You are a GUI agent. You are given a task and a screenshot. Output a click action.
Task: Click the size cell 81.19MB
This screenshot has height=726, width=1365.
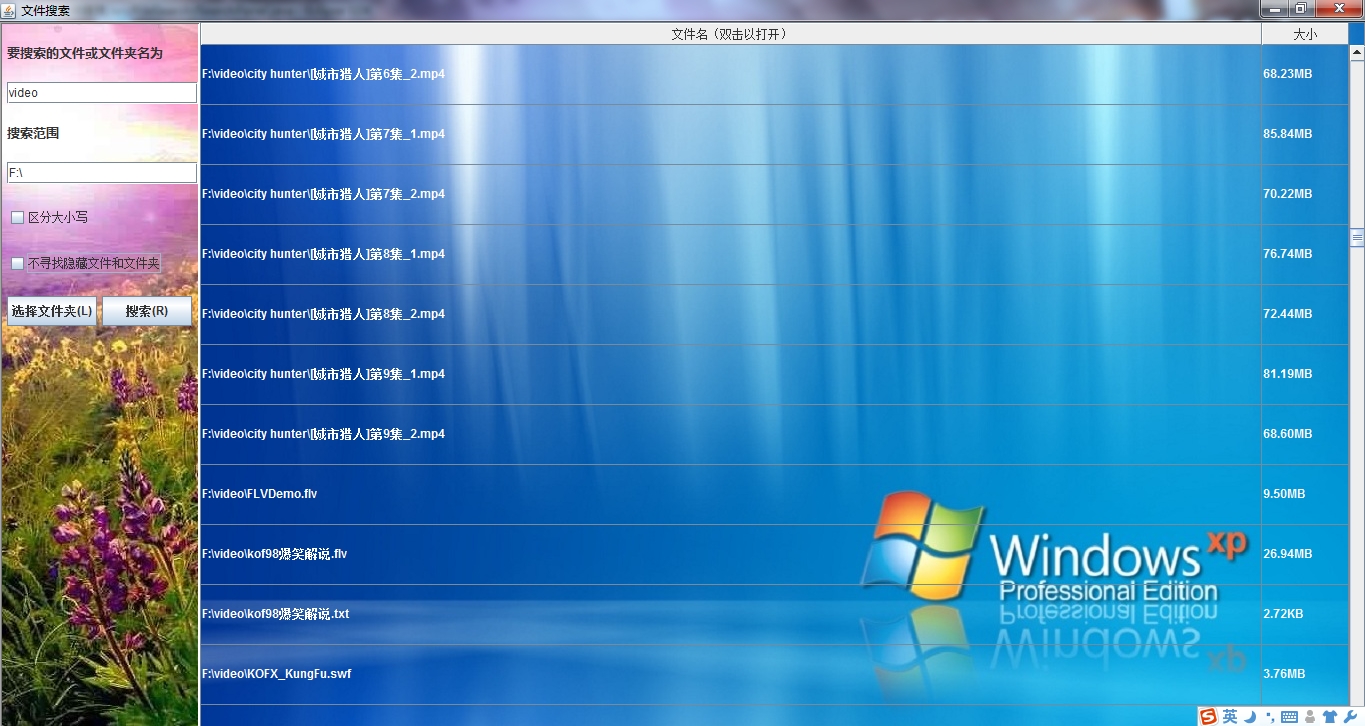(1305, 375)
